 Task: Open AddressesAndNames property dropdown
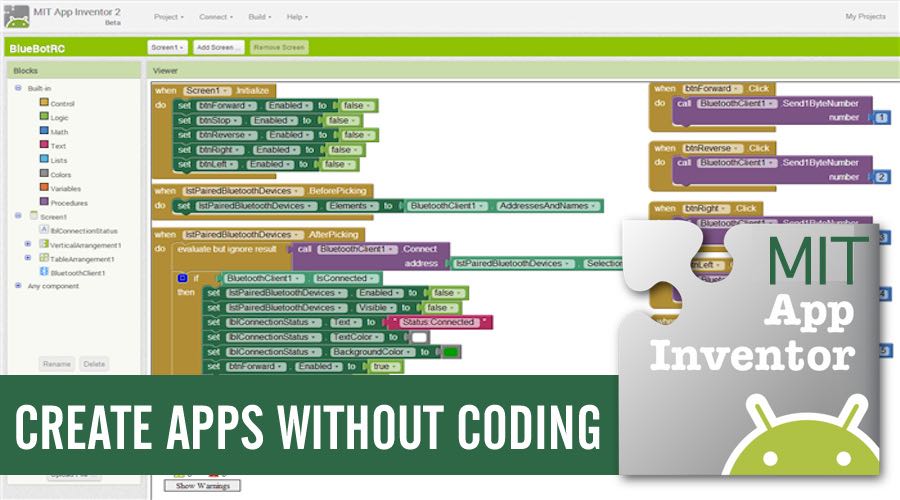547,206
